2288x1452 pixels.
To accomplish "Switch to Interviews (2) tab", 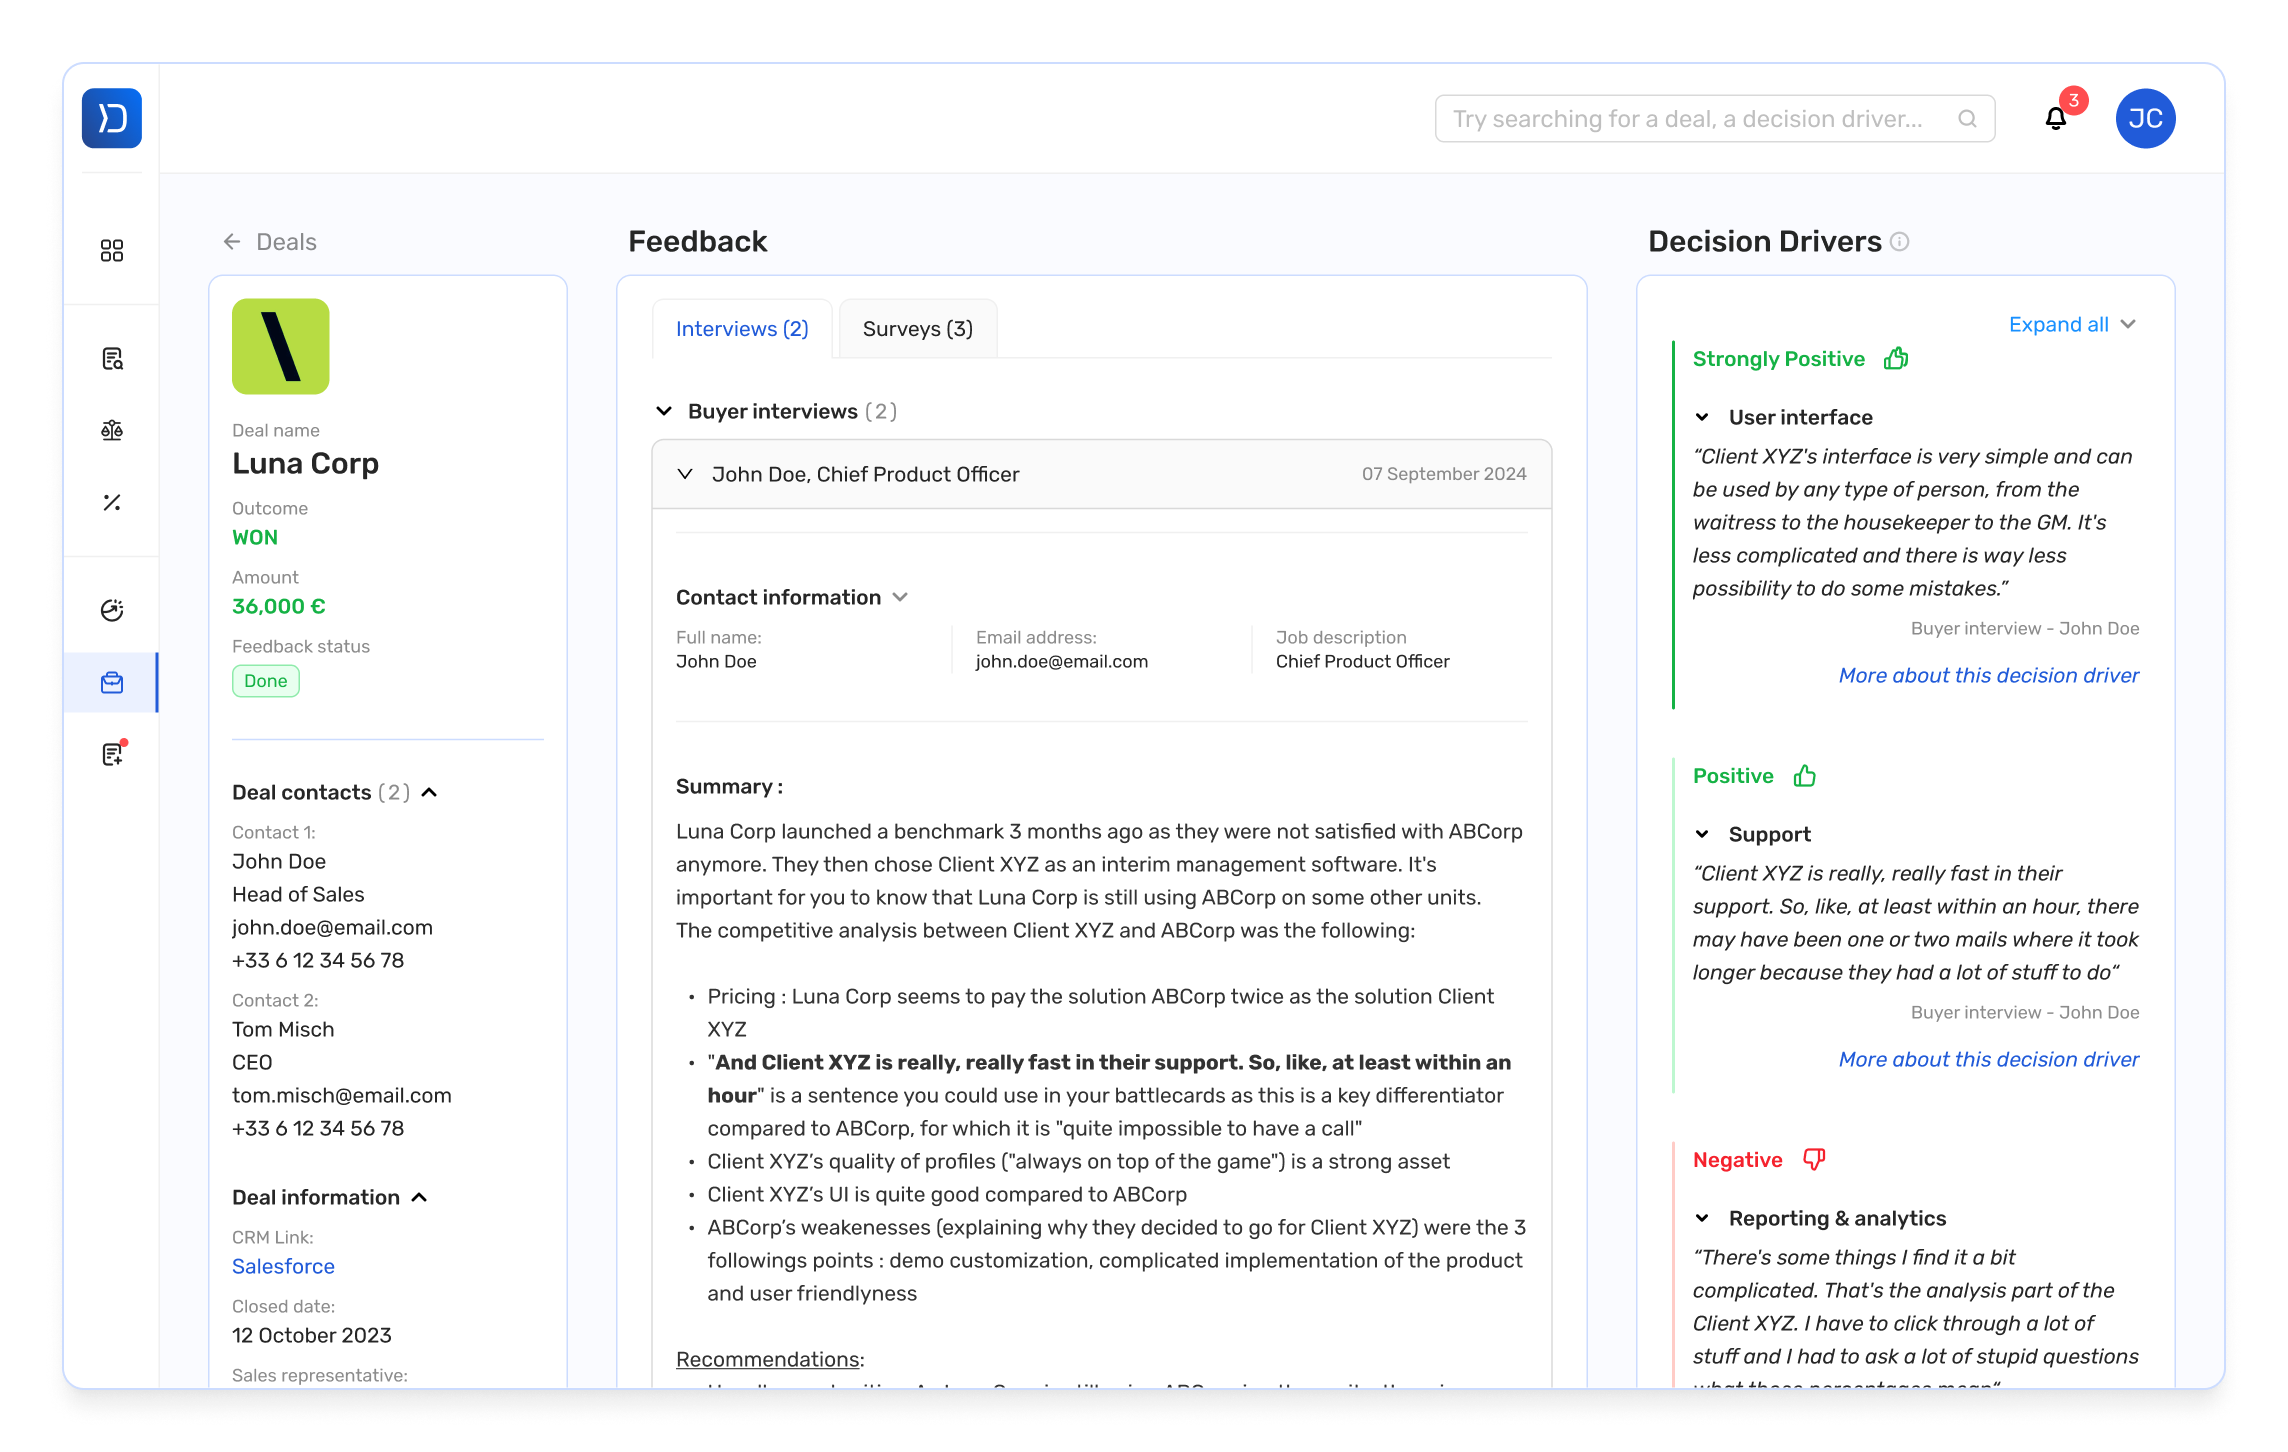I will coord(742,328).
